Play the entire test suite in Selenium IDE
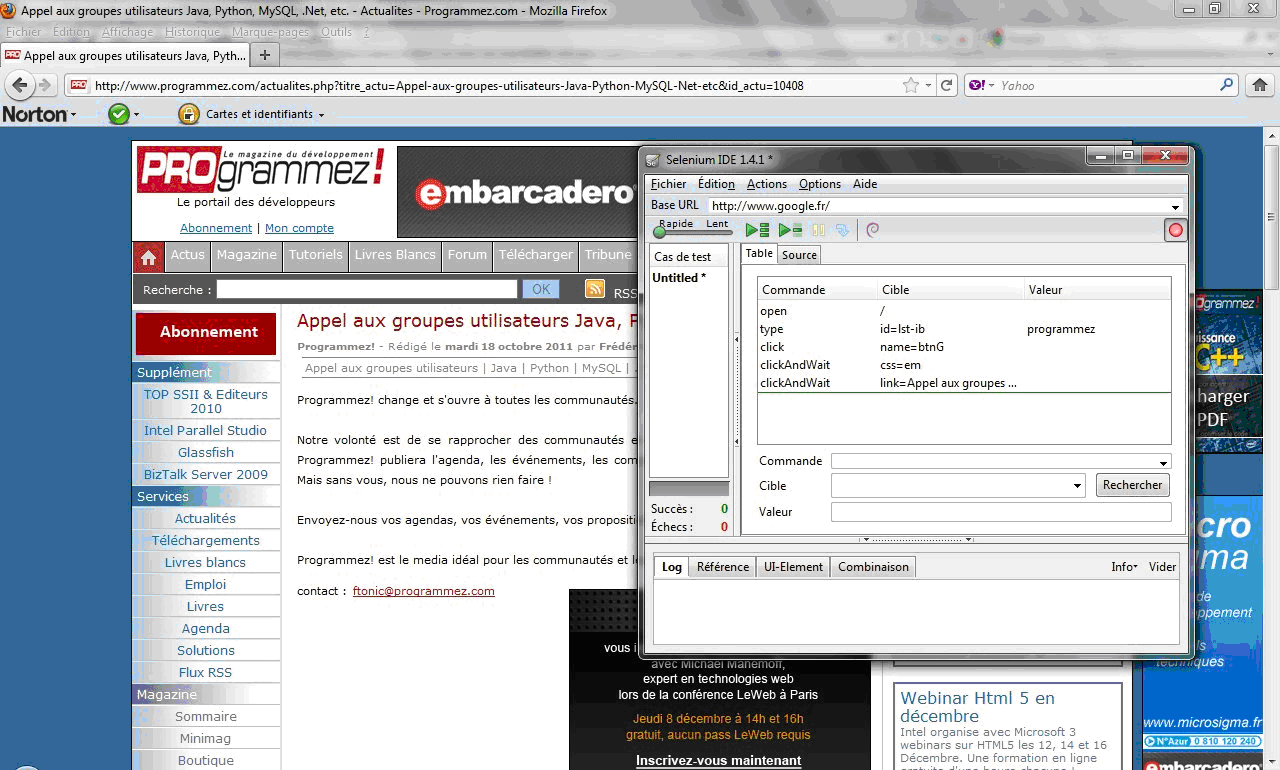The image size is (1280, 770). pyautogui.click(x=757, y=230)
